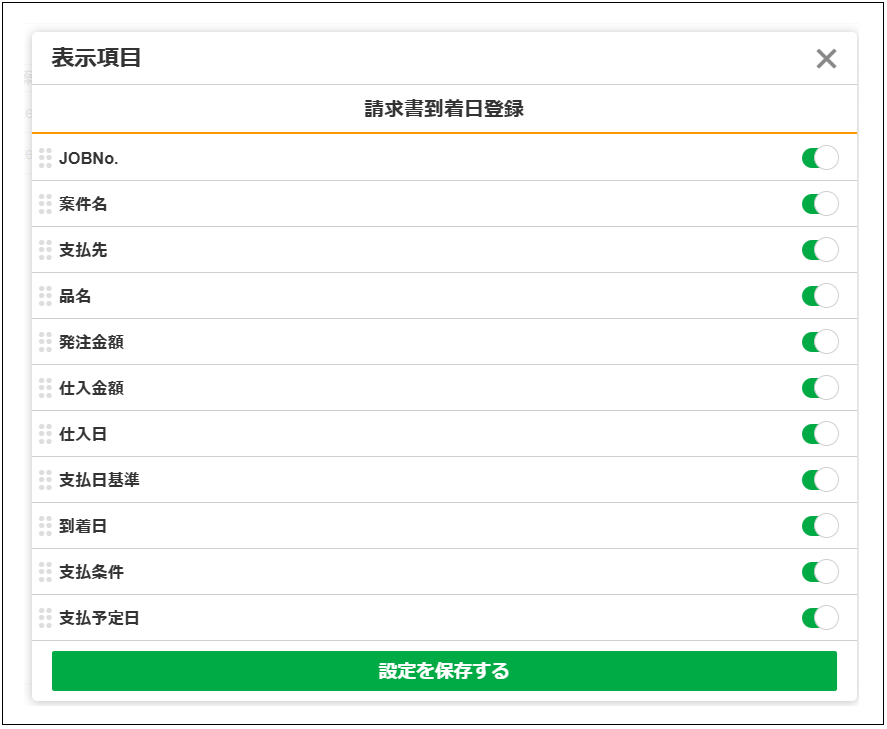This screenshot has width=887, height=729.
Task: Toggle the 品名 display switch
Action: click(819, 296)
